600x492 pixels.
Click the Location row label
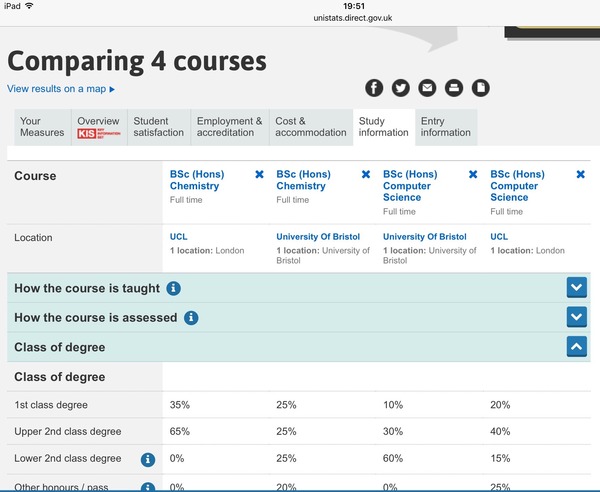[33, 238]
